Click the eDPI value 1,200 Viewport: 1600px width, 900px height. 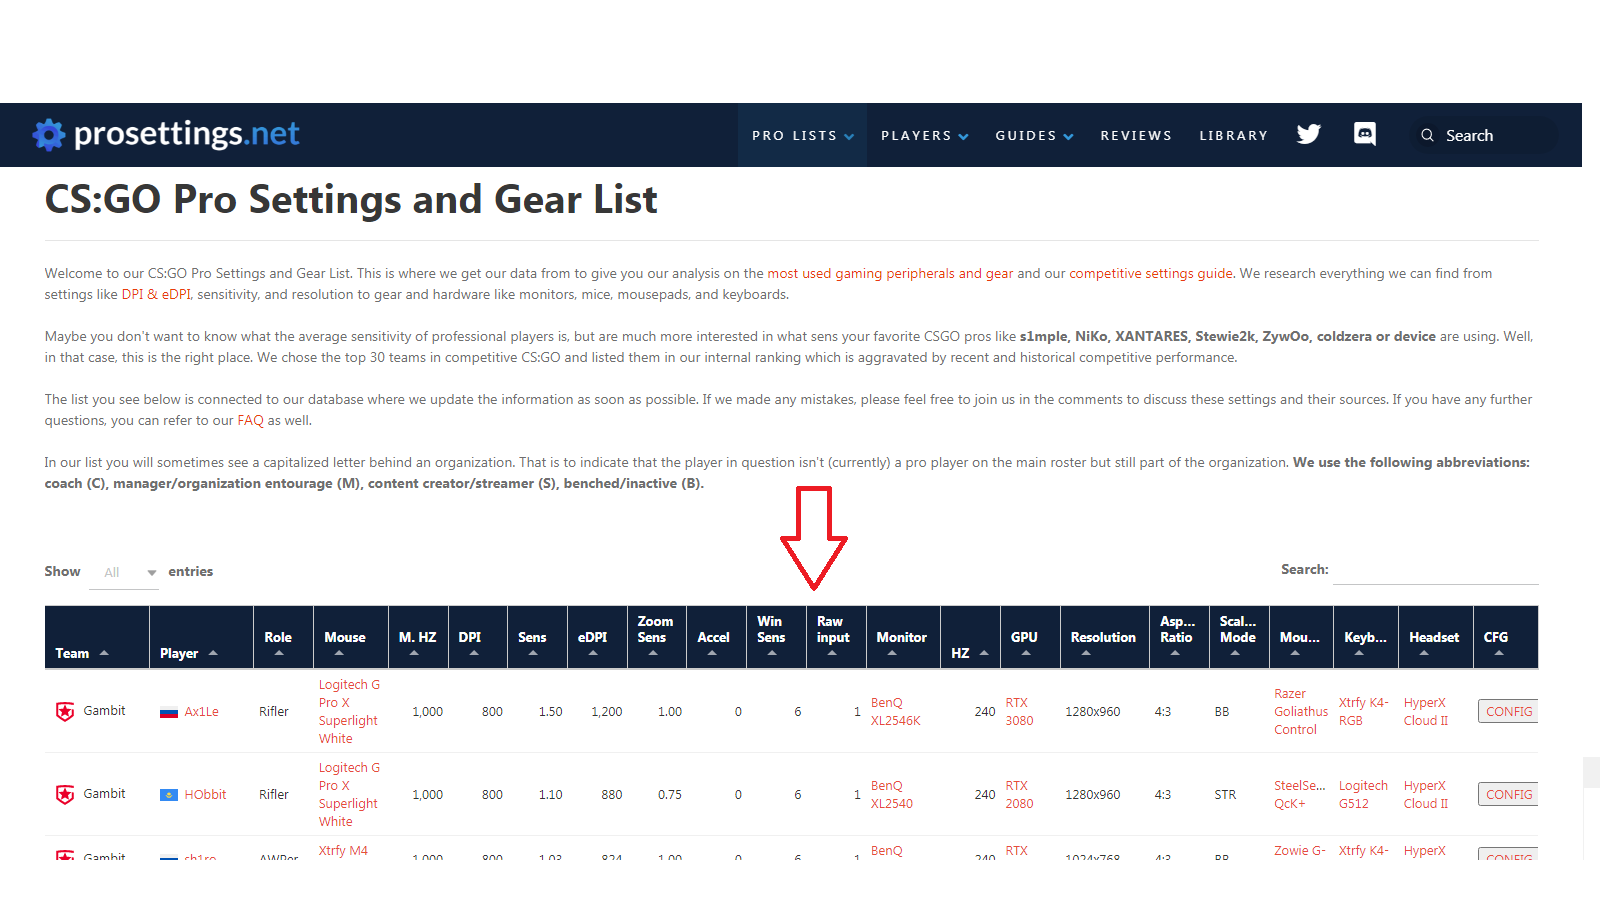[606, 712]
